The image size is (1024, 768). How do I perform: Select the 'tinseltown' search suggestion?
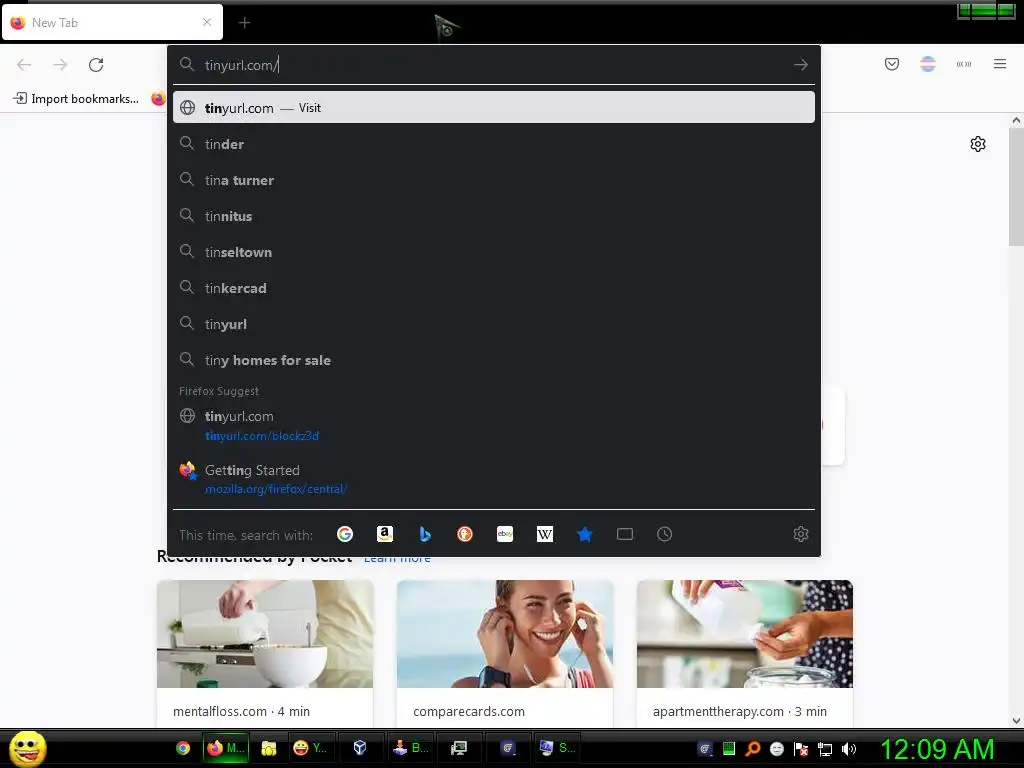pos(494,252)
